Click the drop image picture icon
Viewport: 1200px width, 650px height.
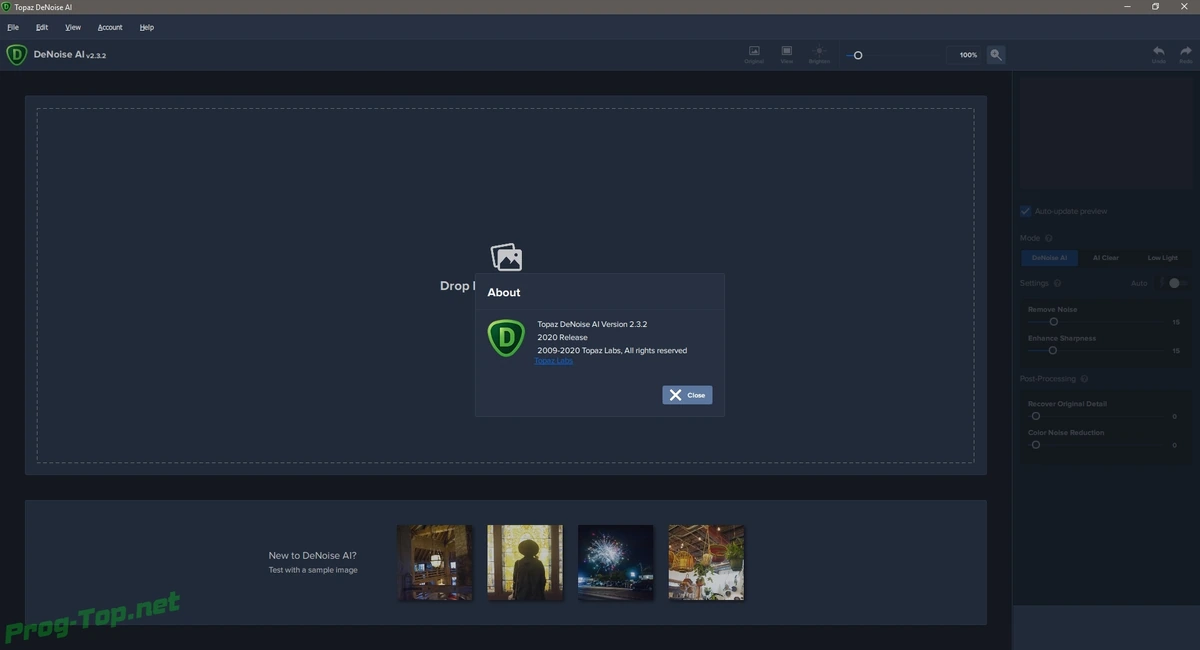506,257
